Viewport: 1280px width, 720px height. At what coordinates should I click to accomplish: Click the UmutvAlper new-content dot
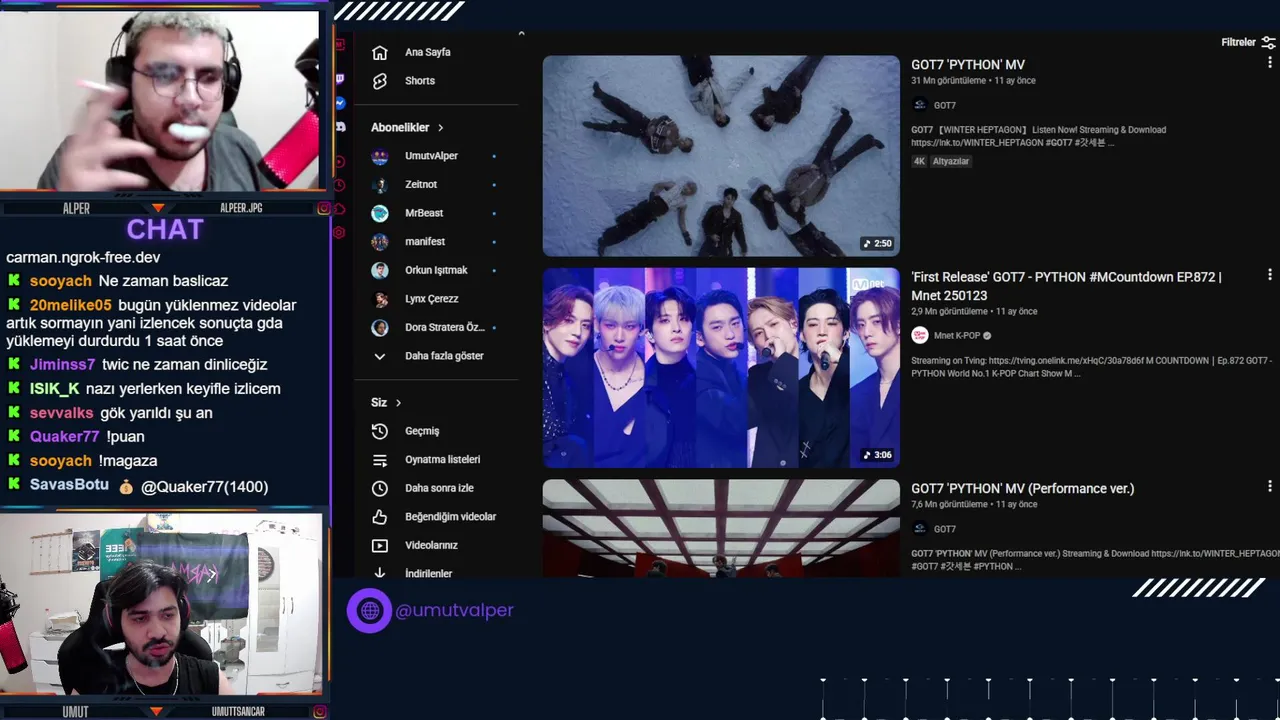click(x=494, y=157)
